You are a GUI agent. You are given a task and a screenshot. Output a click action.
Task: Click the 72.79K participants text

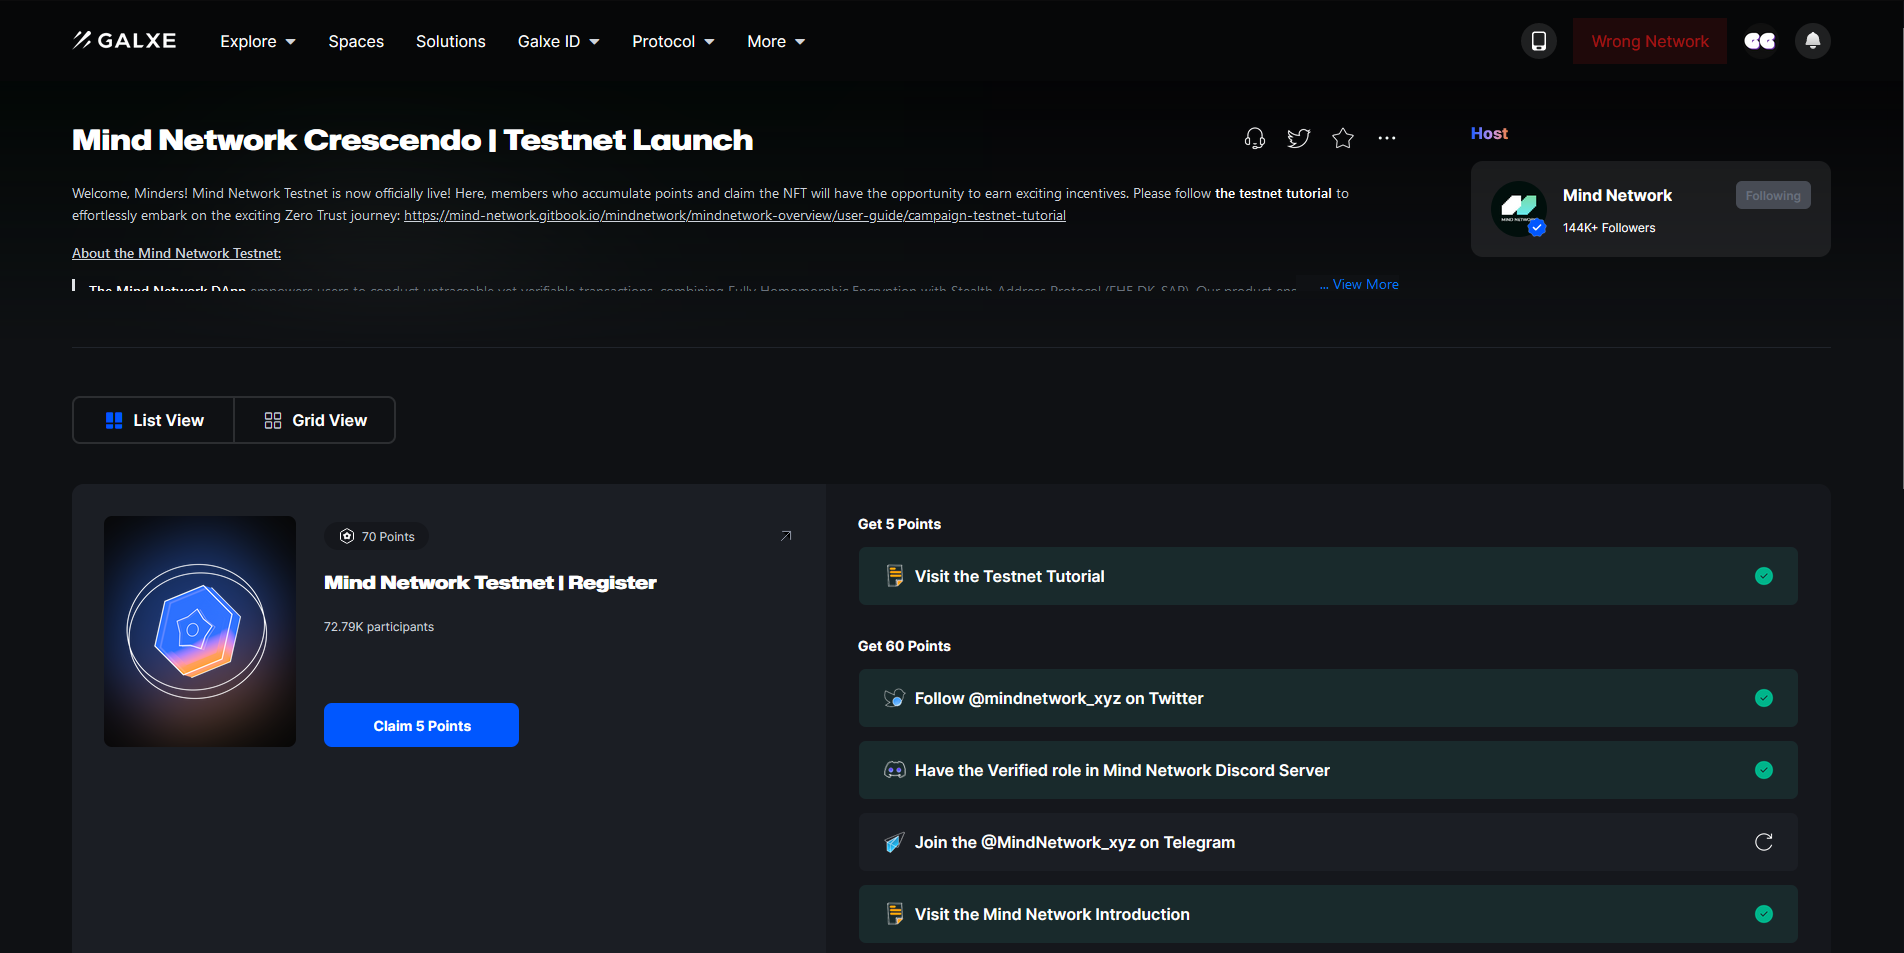pyautogui.click(x=379, y=627)
